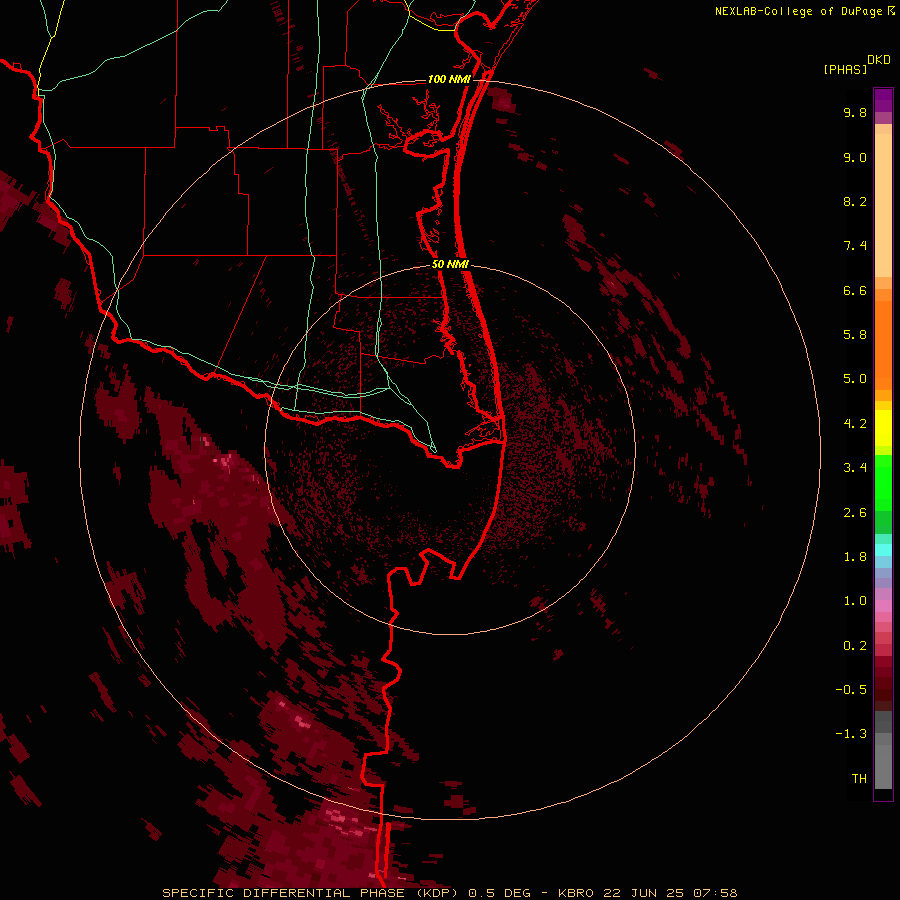Click the 5.0 value on the scale
This screenshot has width=900, height=900.
[855, 379]
